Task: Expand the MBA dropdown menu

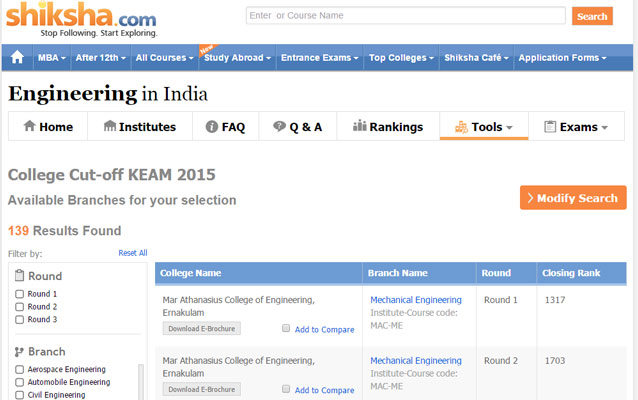Action: pos(51,58)
